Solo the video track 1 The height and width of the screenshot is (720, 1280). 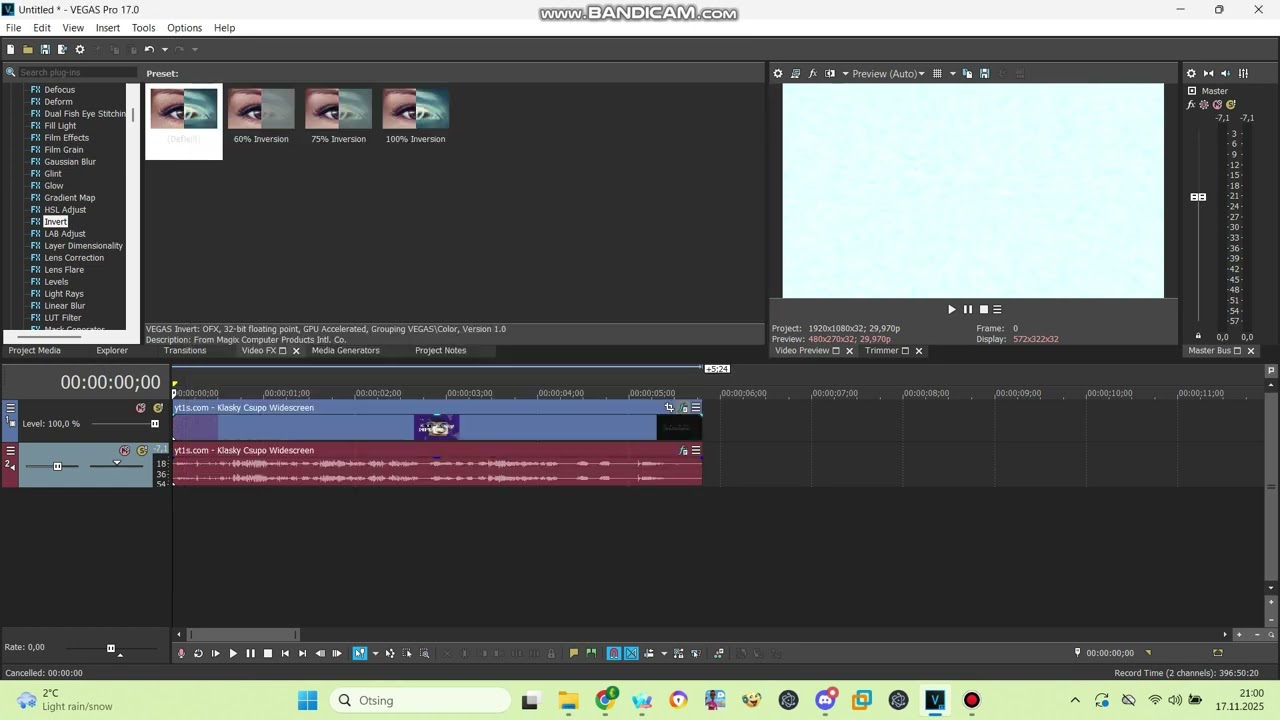point(158,408)
